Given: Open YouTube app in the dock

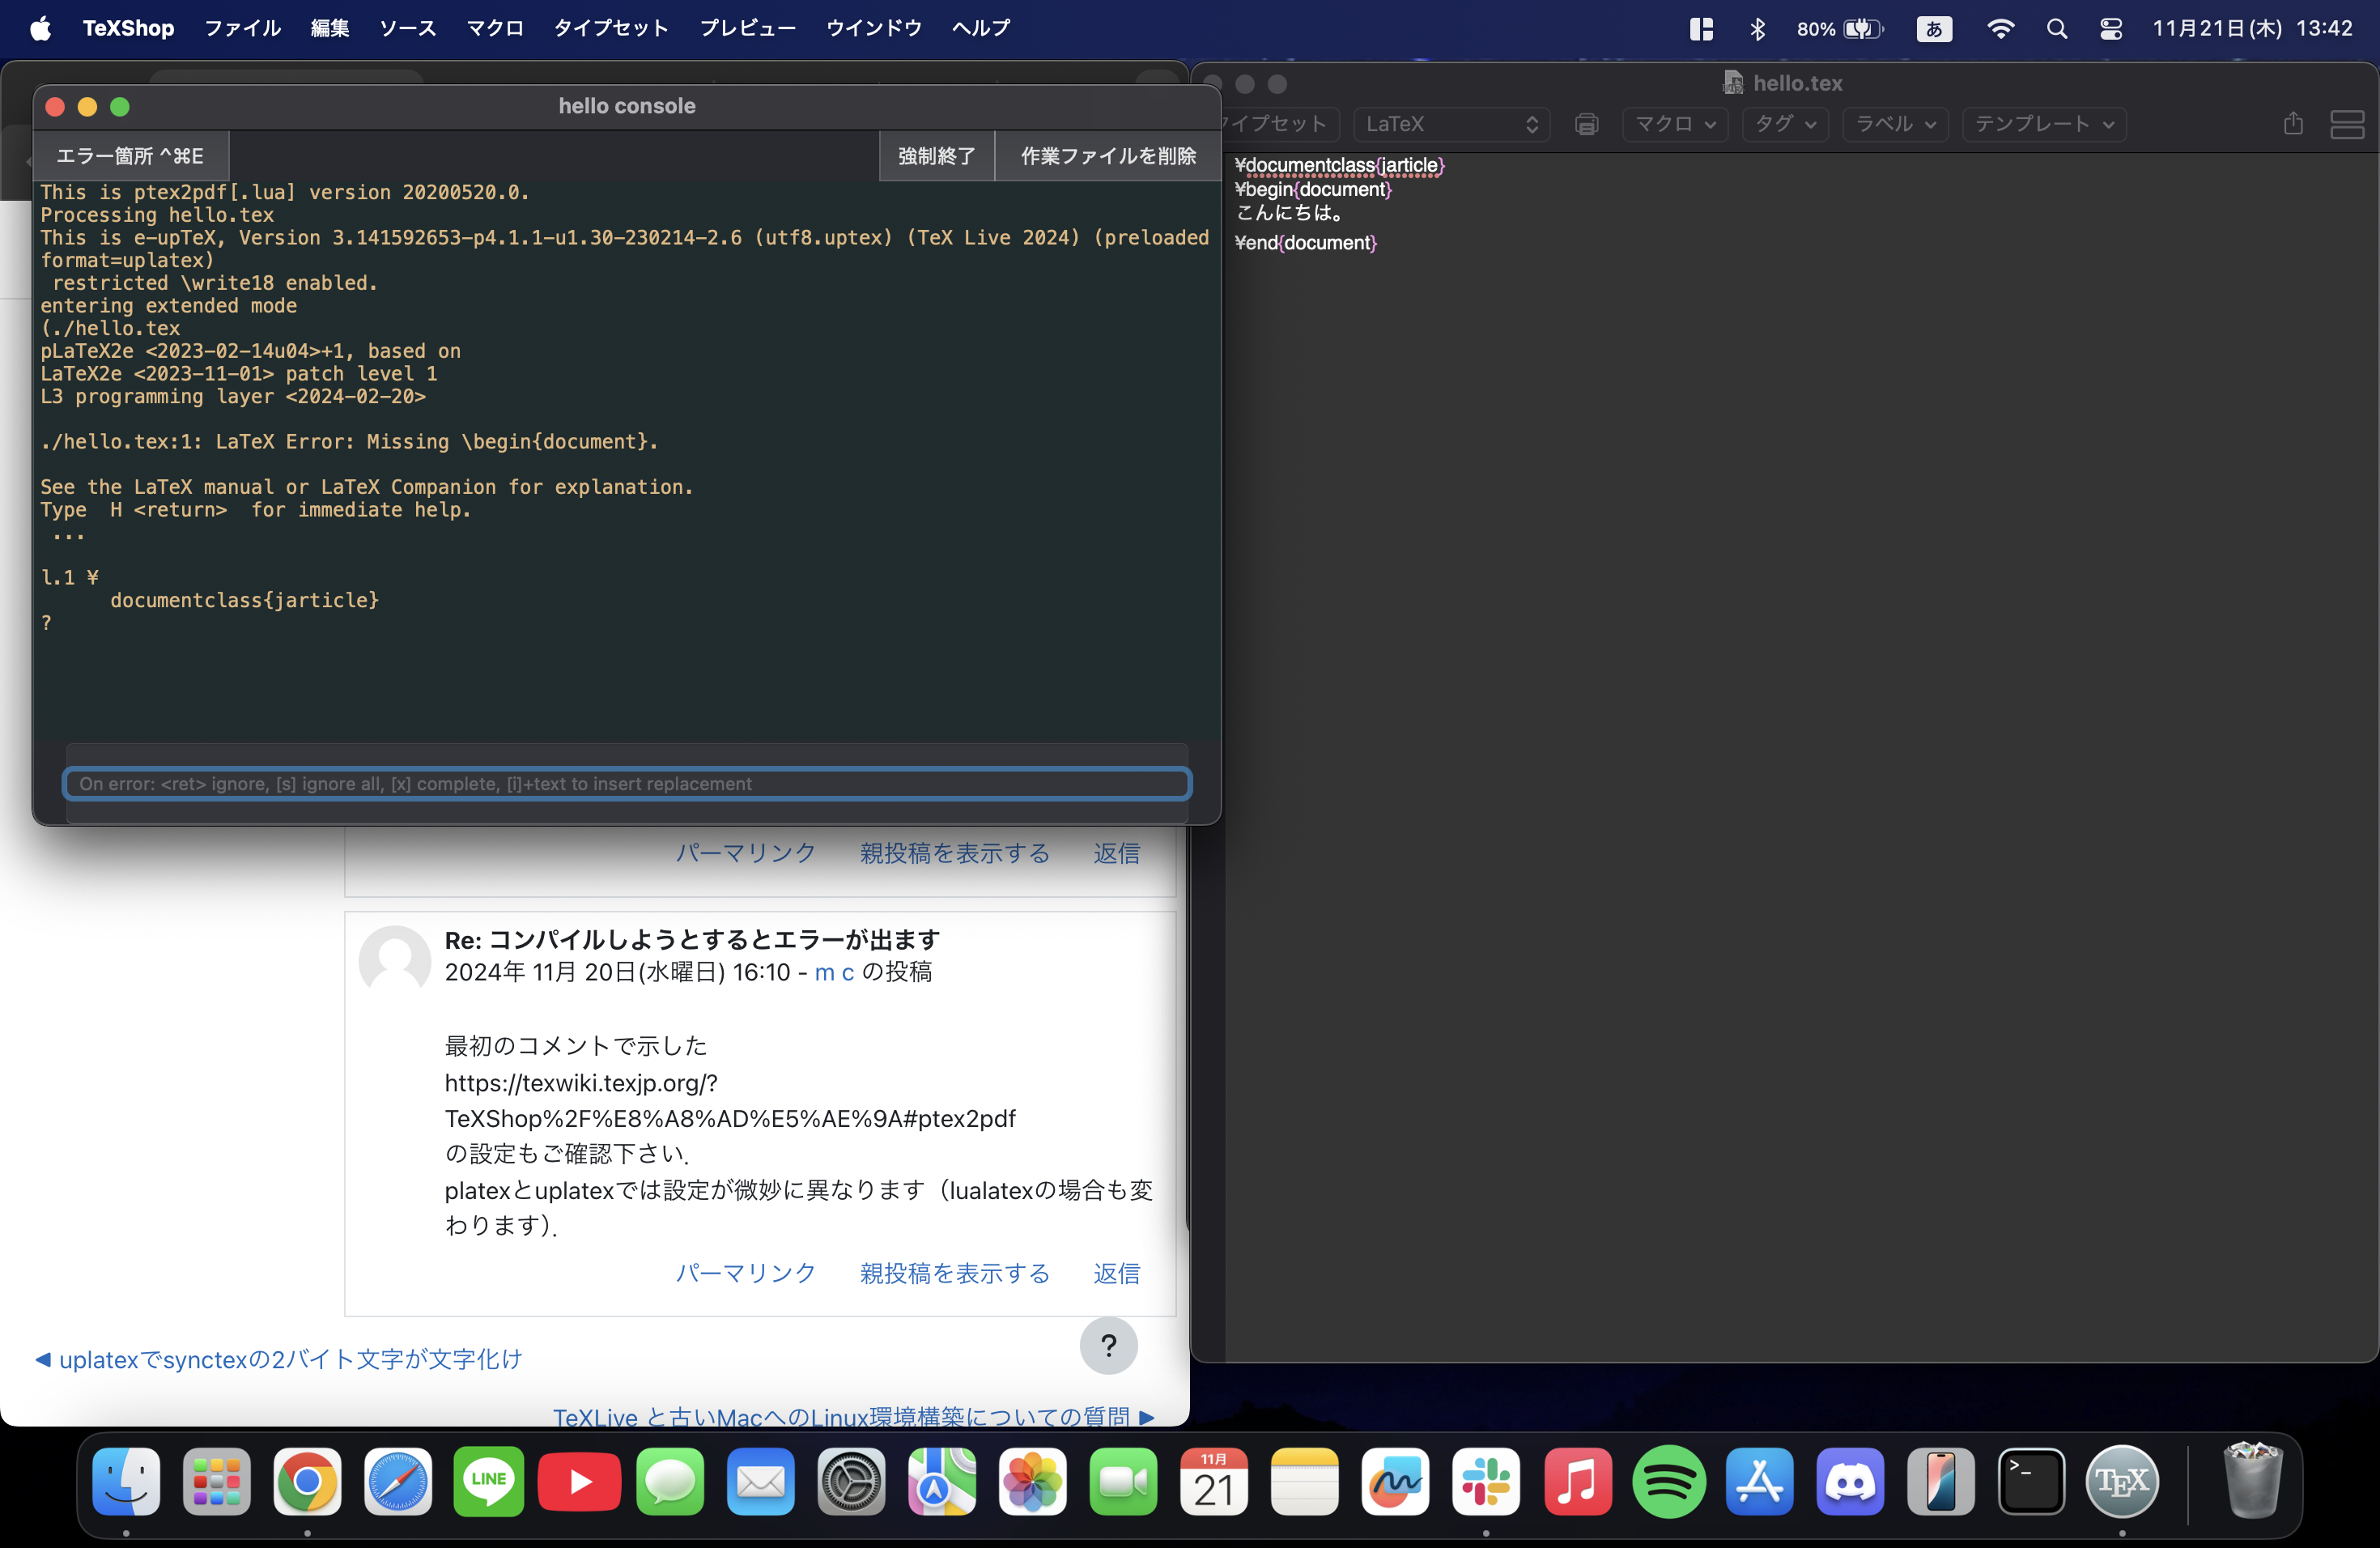Looking at the screenshot, I should pos(579,1481).
